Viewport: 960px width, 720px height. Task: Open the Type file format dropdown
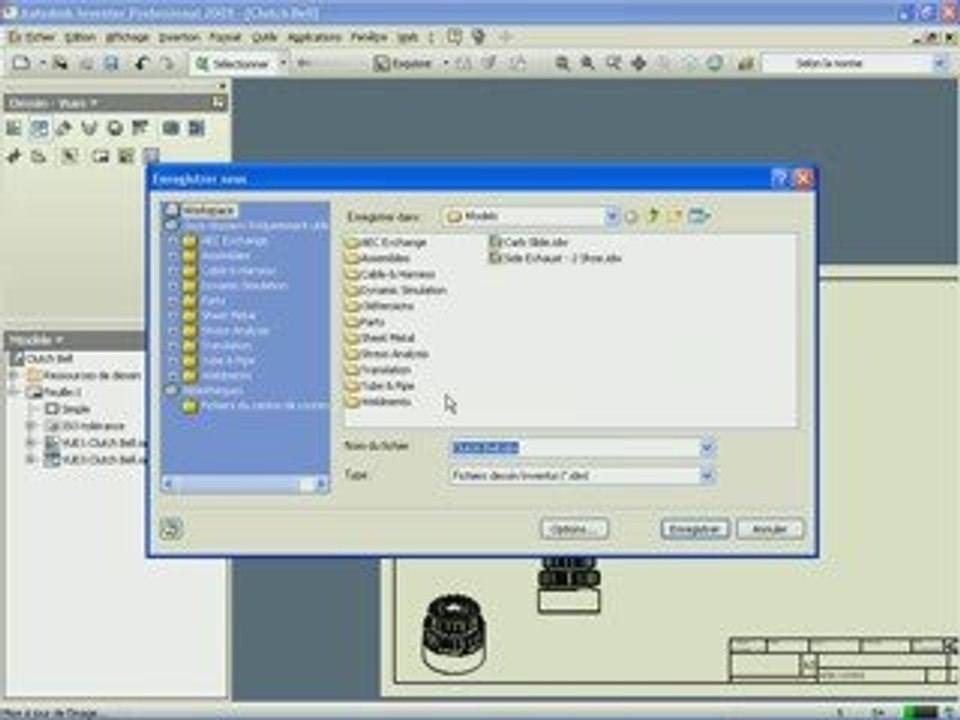point(707,475)
